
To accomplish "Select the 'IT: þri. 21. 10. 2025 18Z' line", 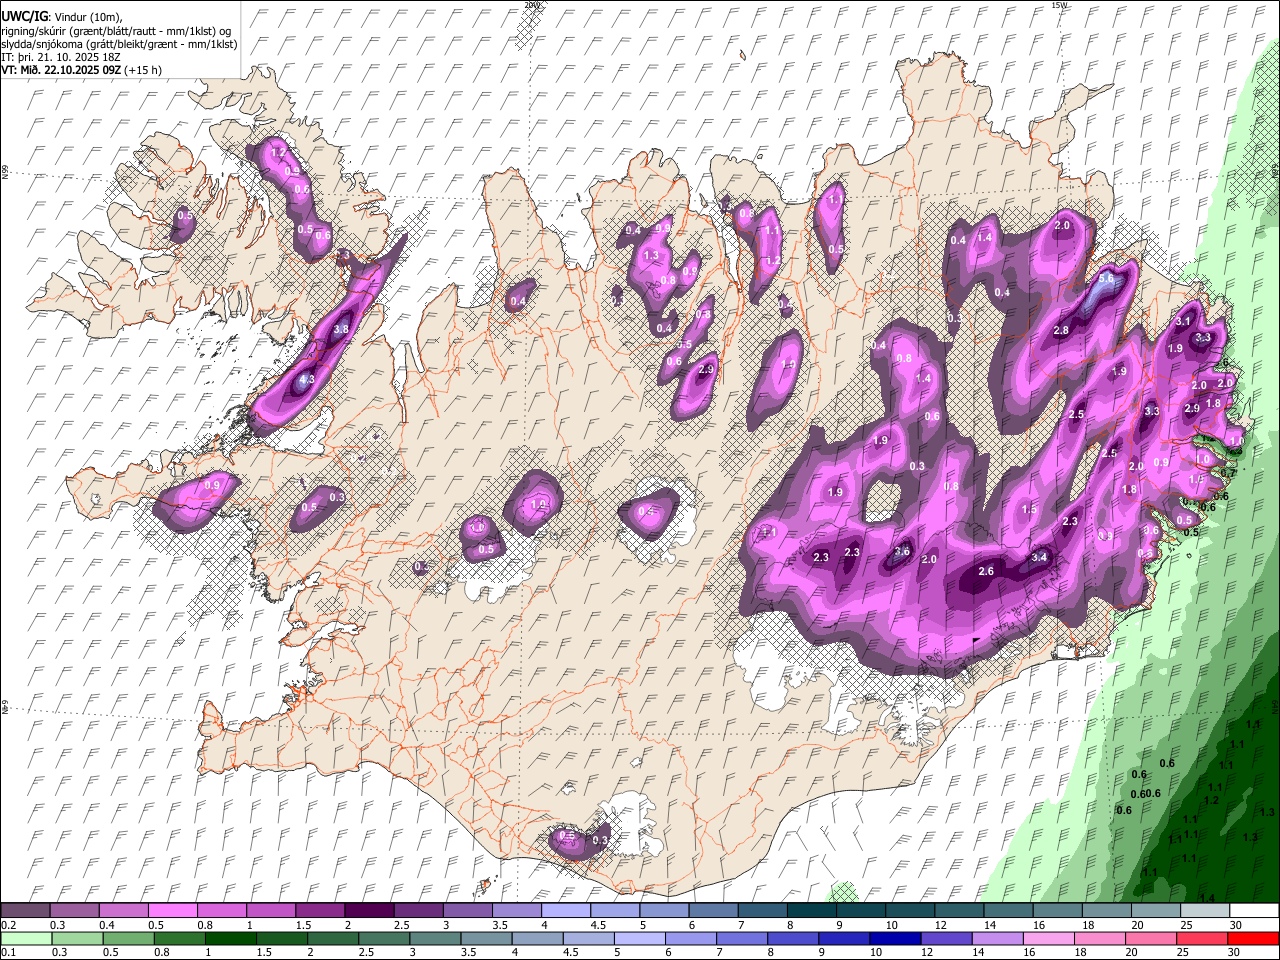I will (59, 57).
